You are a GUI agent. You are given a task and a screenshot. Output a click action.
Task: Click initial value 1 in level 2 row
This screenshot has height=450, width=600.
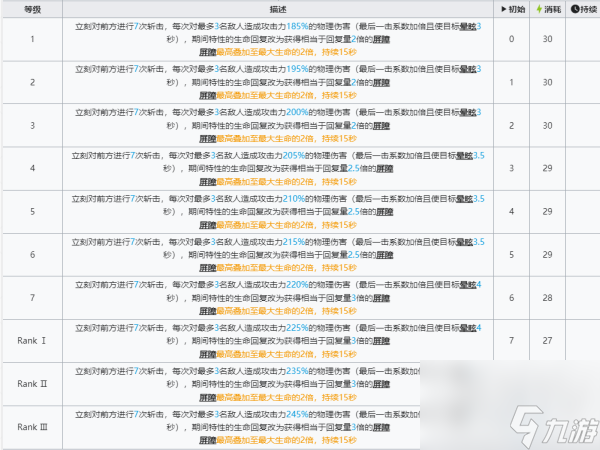click(511, 82)
